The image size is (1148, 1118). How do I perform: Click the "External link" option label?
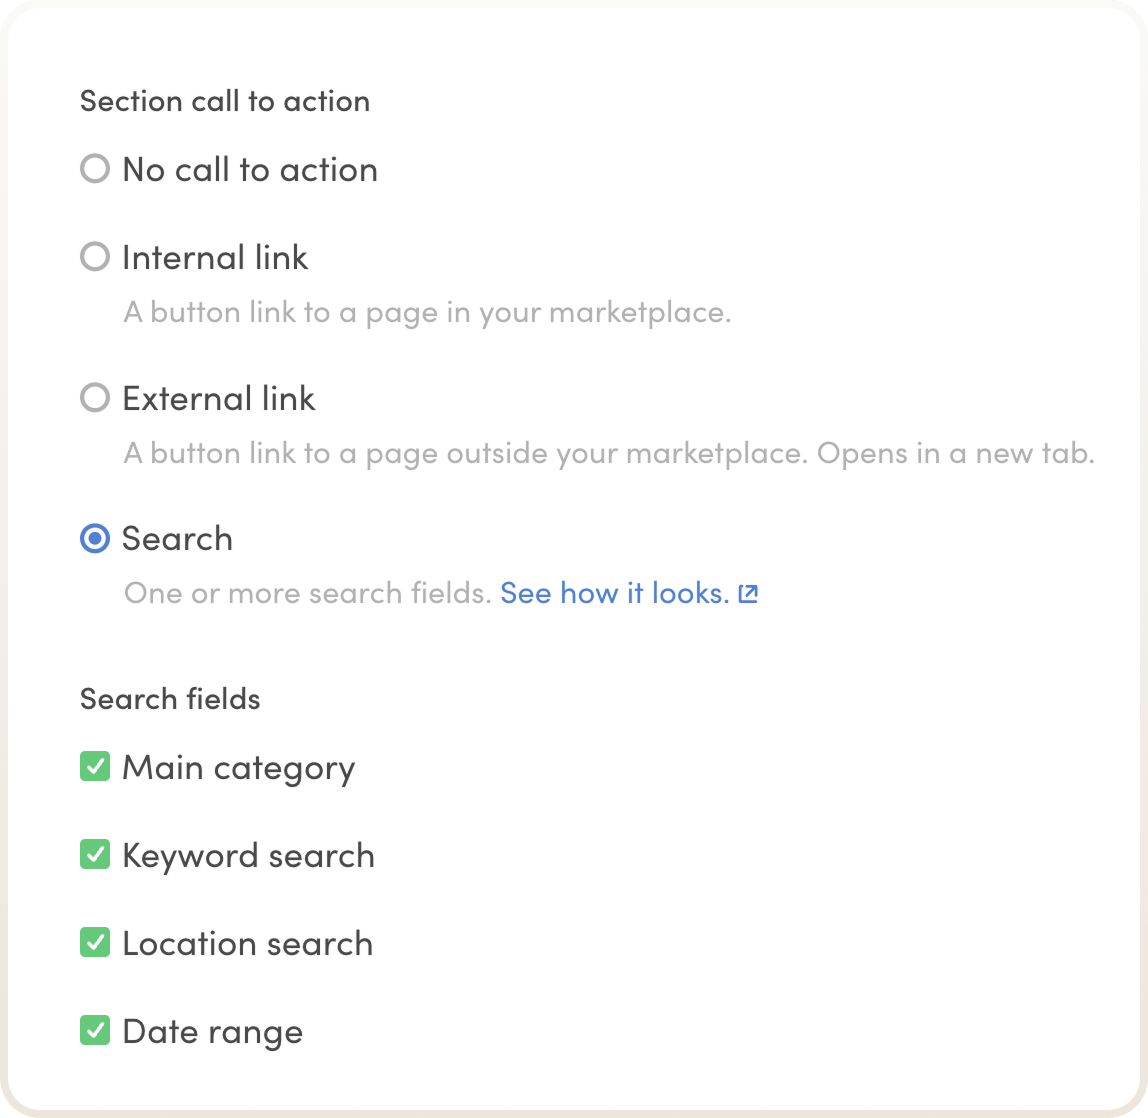[219, 399]
